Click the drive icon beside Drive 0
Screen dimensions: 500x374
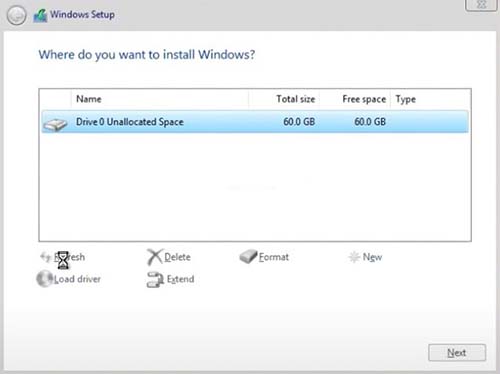pyautogui.click(x=55, y=124)
